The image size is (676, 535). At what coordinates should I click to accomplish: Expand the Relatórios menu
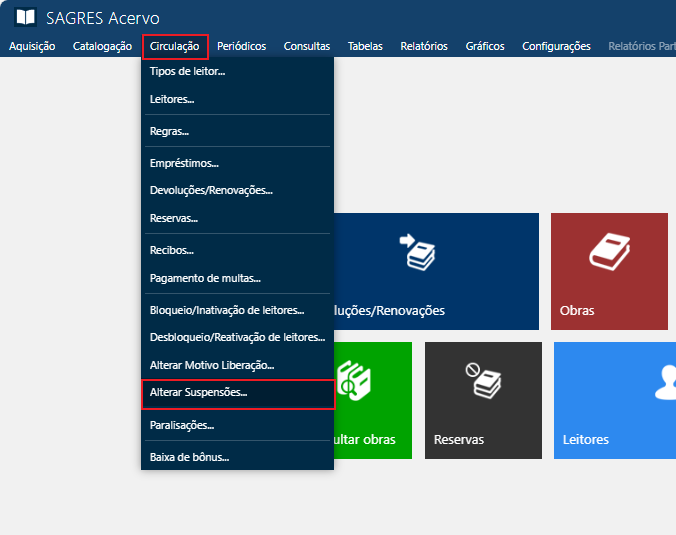423,46
